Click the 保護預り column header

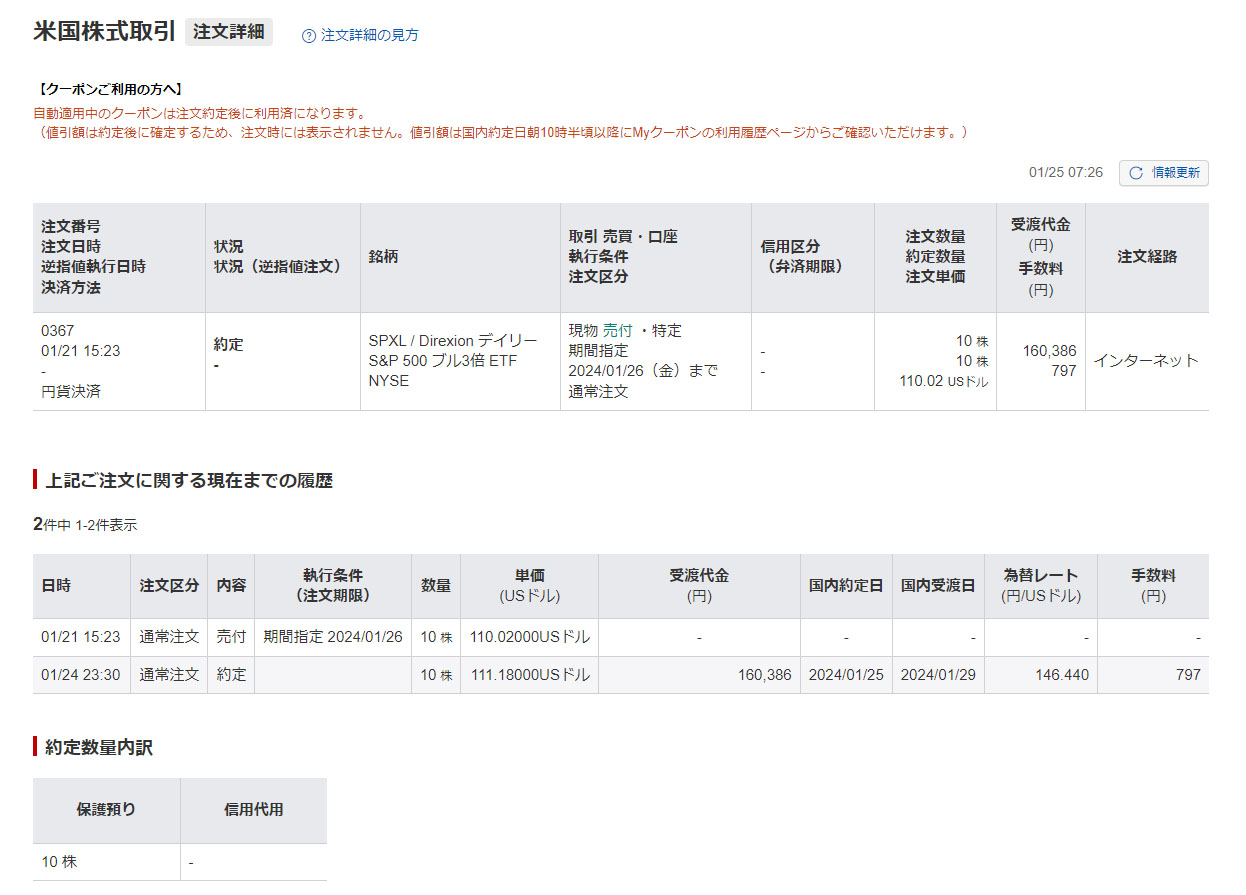tap(106, 810)
